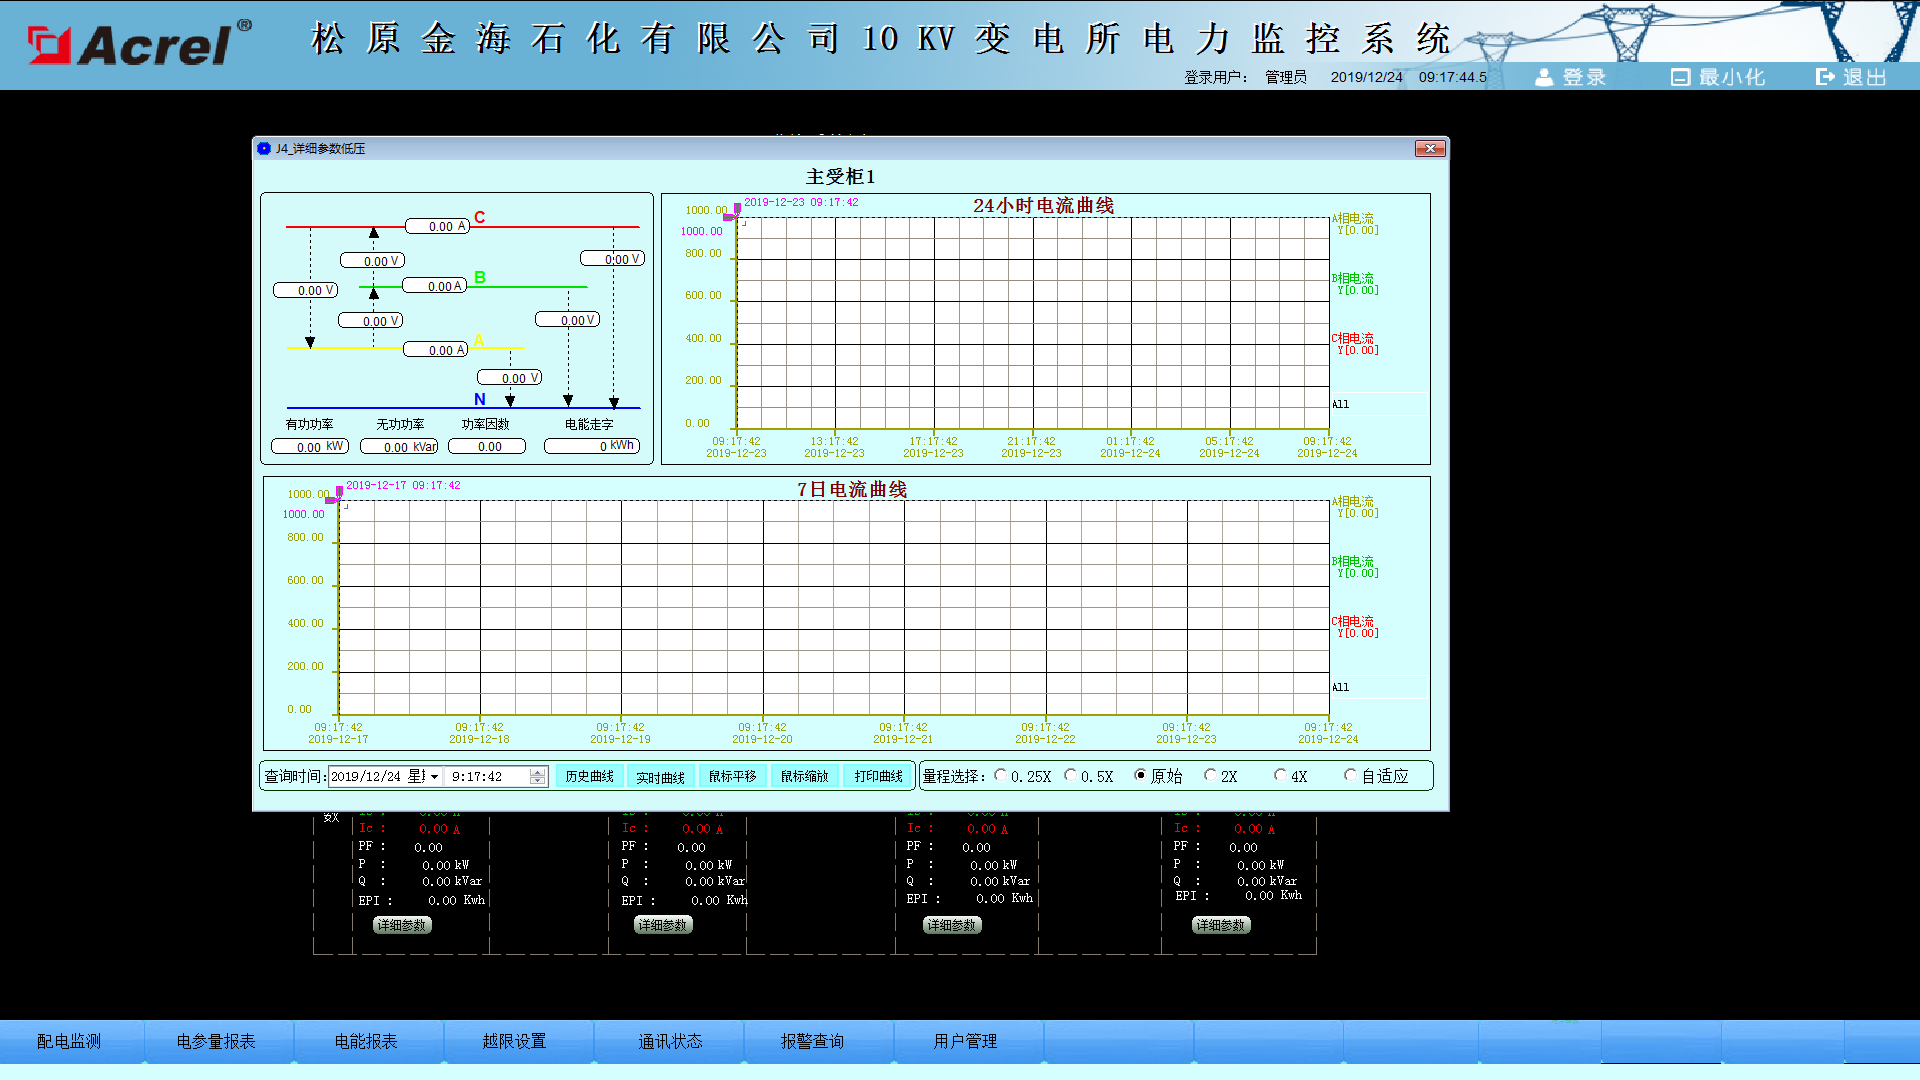Viewport: 1920px width, 1080px height.
Task: Click the blue N neutral line label
Action: point(480,399)
